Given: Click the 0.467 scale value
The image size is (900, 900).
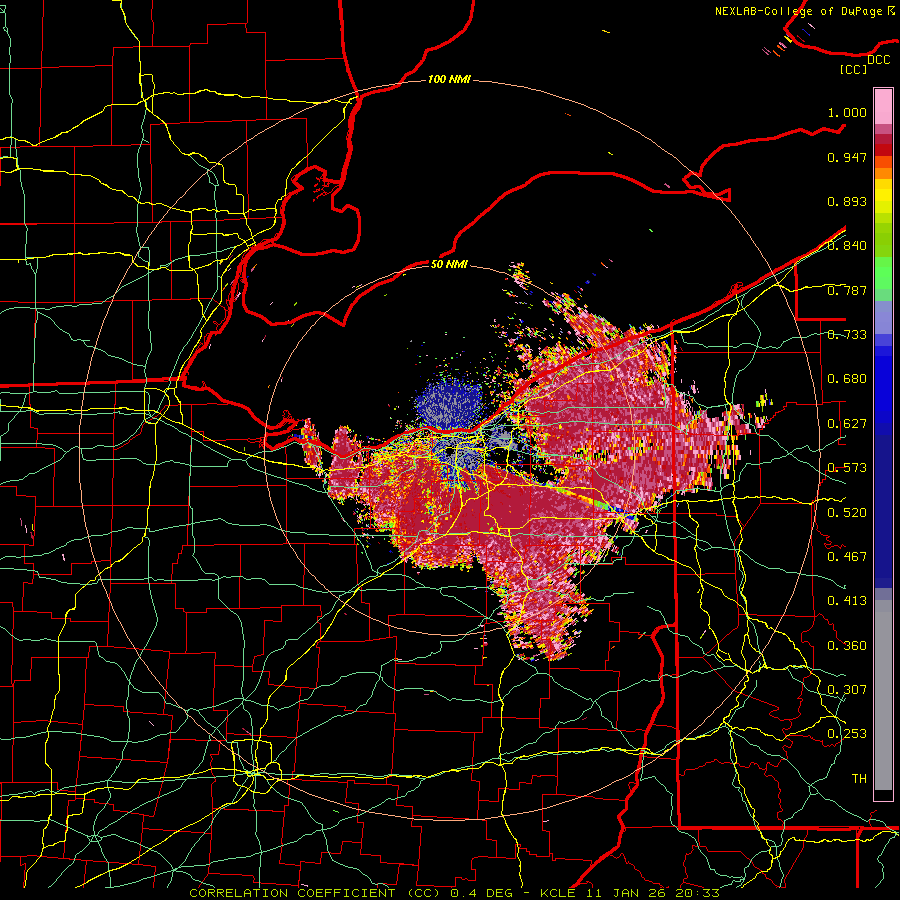Looking at the screenshot, I should click(847, 557).
